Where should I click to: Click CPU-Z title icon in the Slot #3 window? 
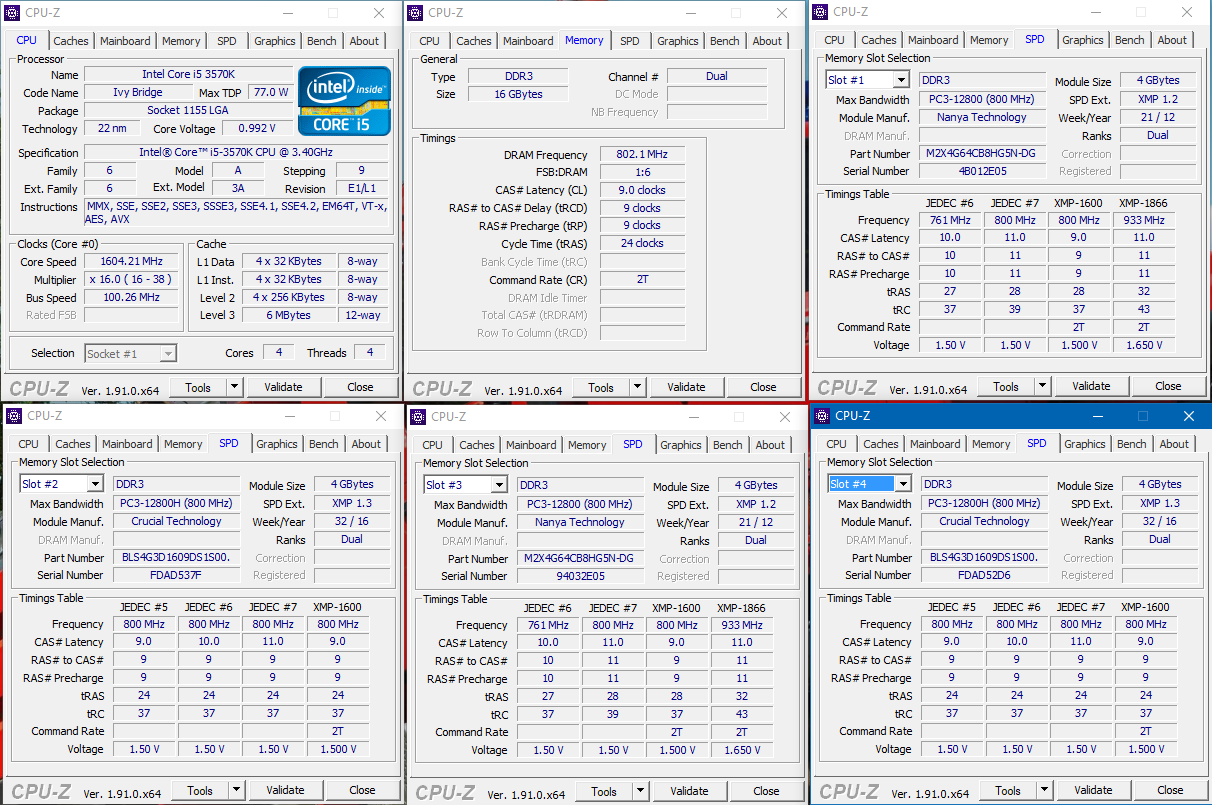pos(416,416)
